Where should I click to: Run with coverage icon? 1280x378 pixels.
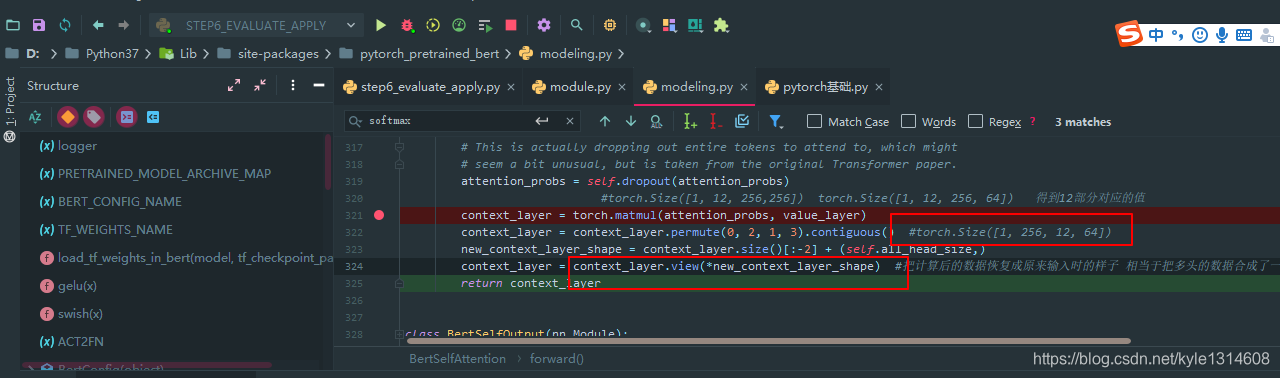(x=433, y=24)
